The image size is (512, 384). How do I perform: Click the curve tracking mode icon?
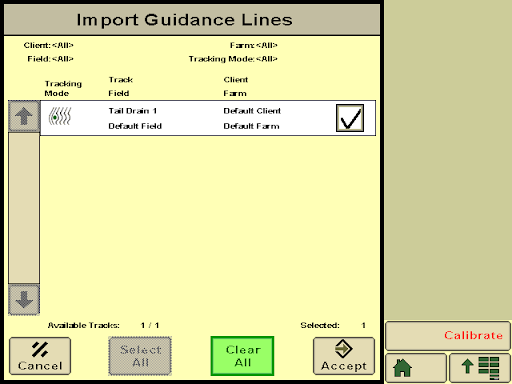coord(60,116)
